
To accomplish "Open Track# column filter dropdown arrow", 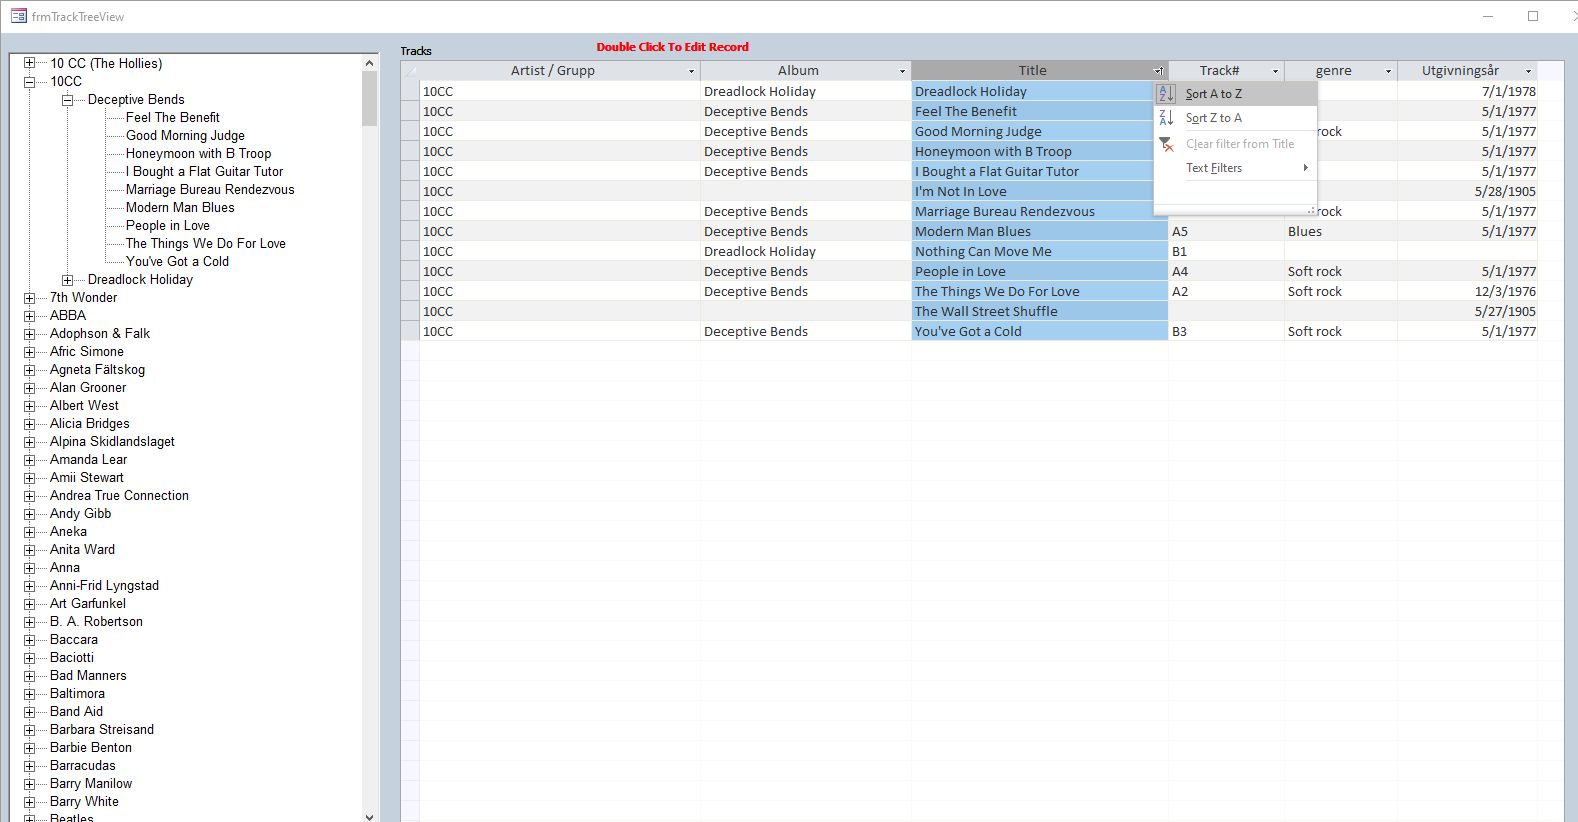I will pos(1275,71).
